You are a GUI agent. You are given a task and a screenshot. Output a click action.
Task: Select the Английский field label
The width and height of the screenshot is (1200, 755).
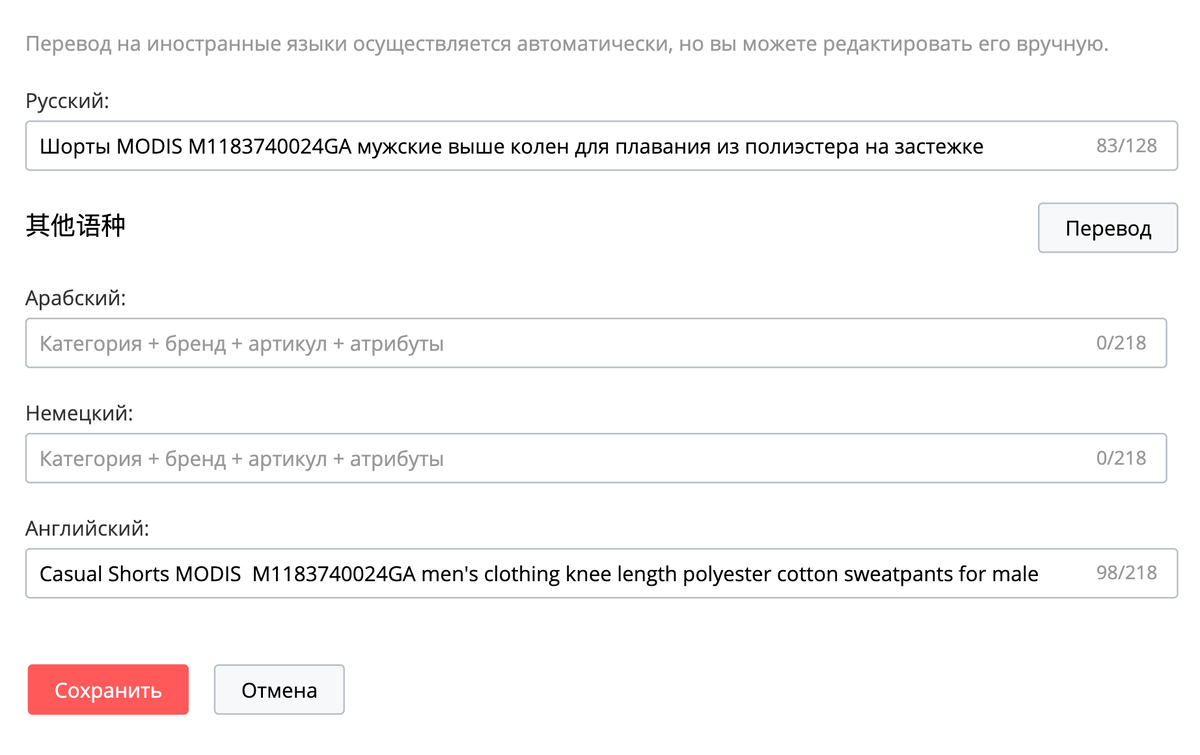point(86,528)
